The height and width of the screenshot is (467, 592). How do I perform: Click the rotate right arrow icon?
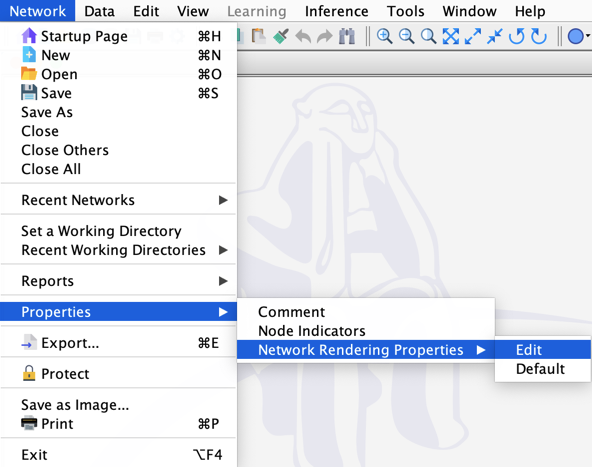[539, 36]
